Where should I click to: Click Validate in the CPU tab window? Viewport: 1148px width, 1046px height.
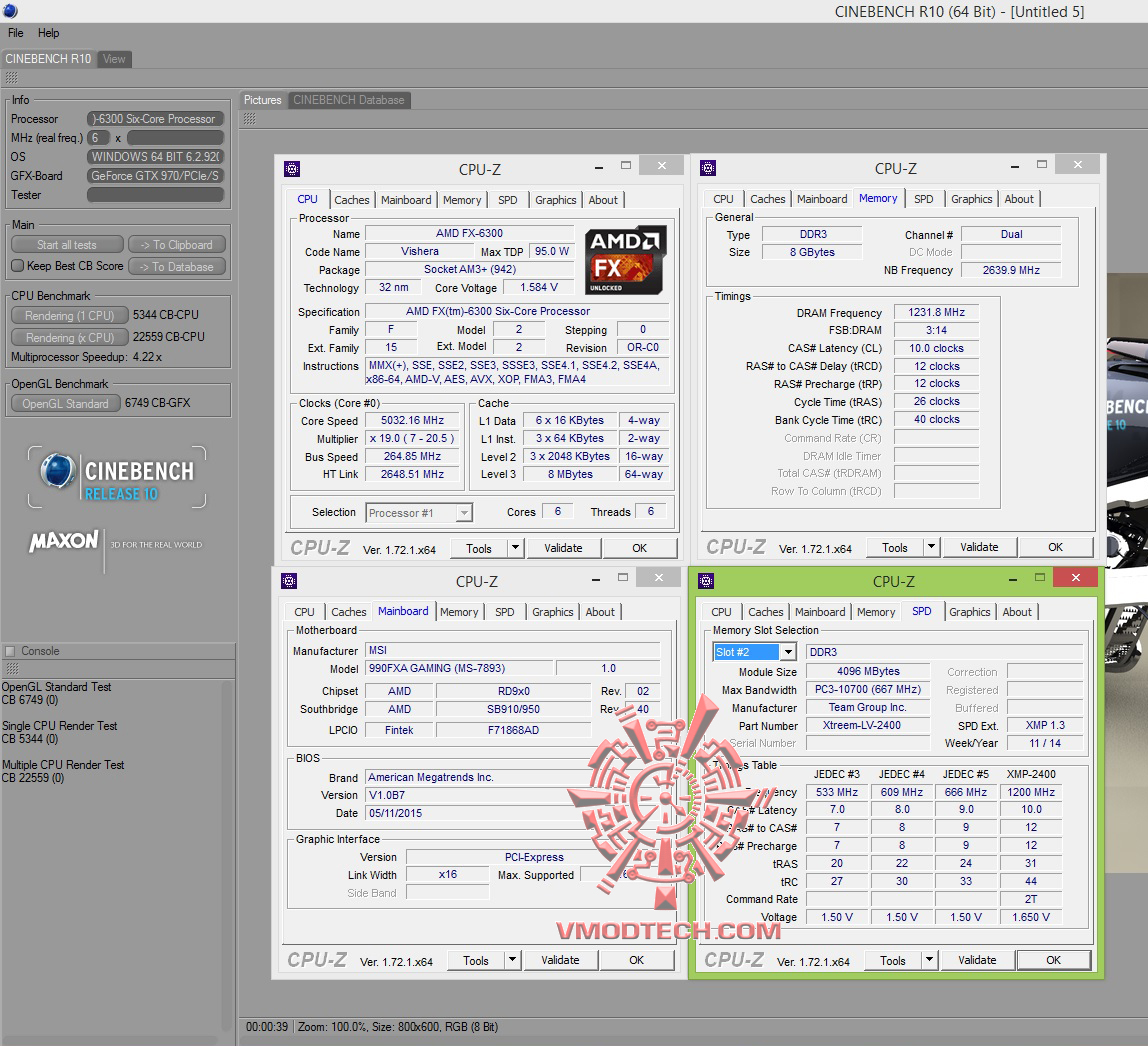[x=563, y=548]
